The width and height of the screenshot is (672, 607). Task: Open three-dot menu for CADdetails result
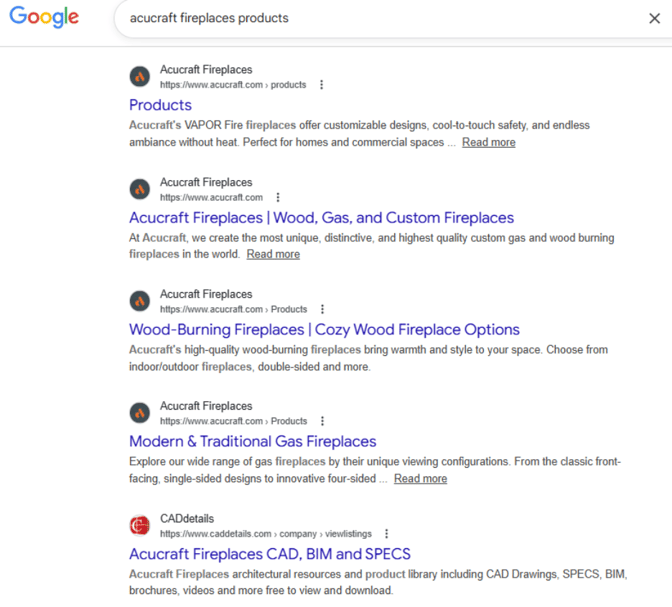pyautogui.click(x=387, y=534)
